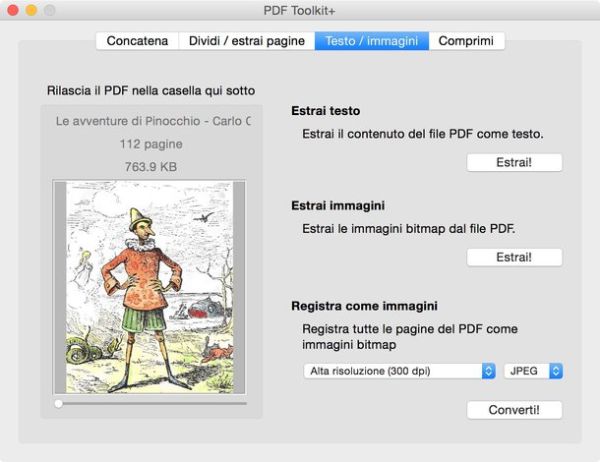Click the 112 pagine label
This screenshot has height=462, width=600.
(x=150, y=144)
